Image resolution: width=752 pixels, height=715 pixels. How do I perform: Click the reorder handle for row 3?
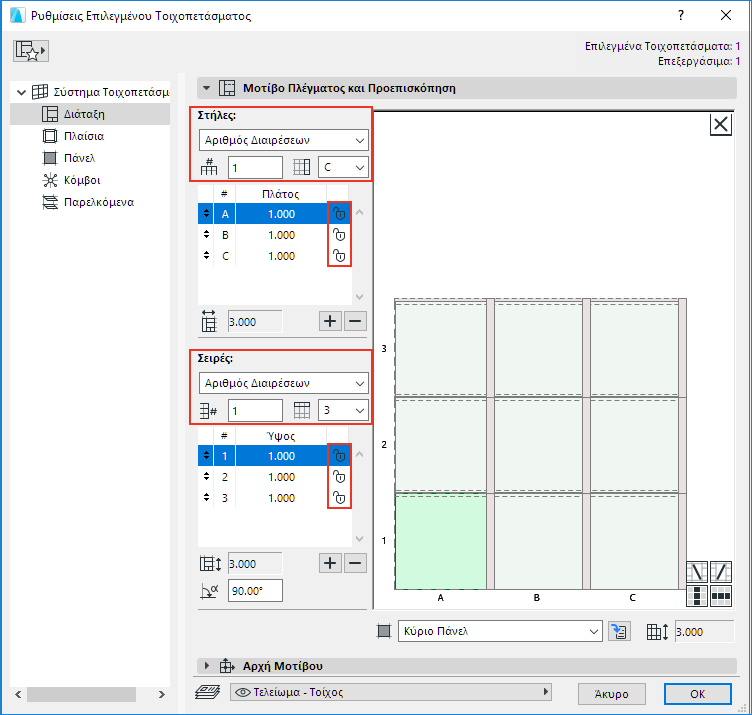206,498
